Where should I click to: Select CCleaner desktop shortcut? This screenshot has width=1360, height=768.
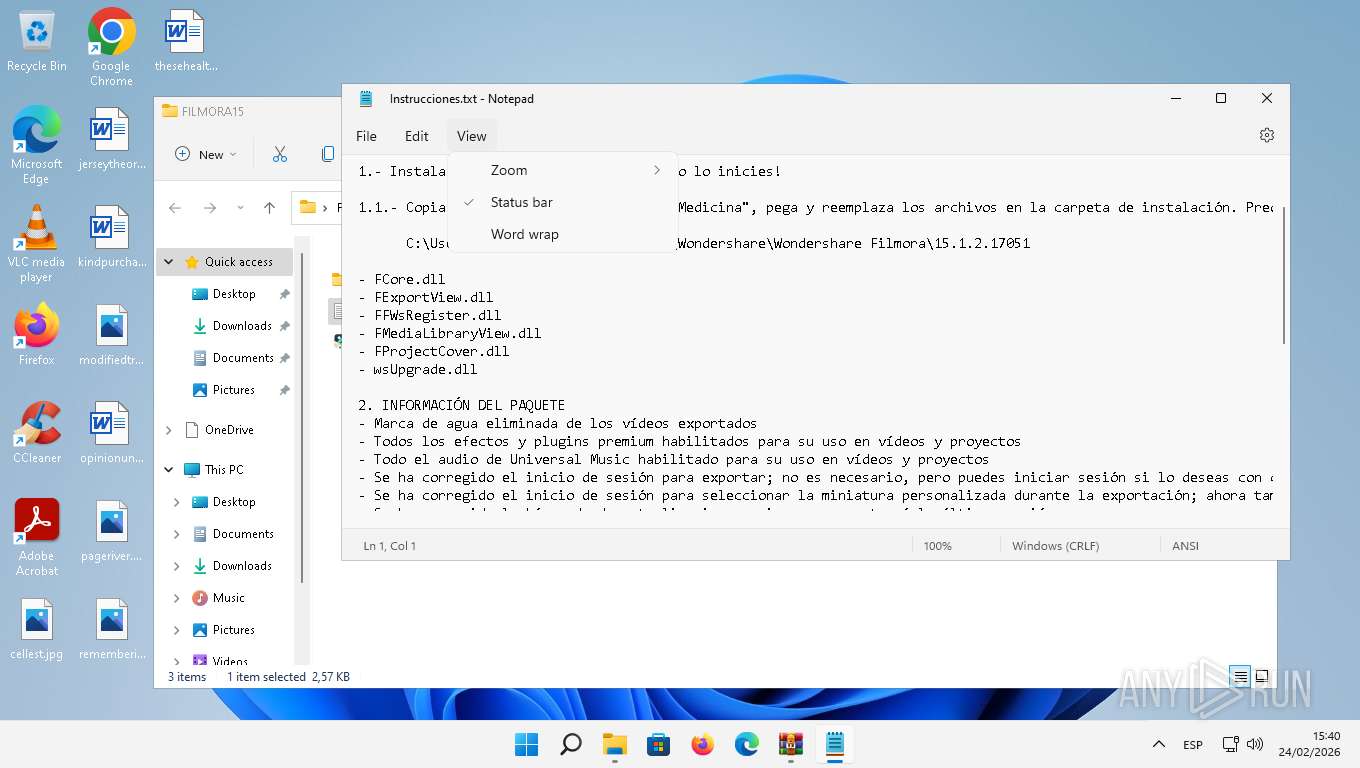point(37,432)
